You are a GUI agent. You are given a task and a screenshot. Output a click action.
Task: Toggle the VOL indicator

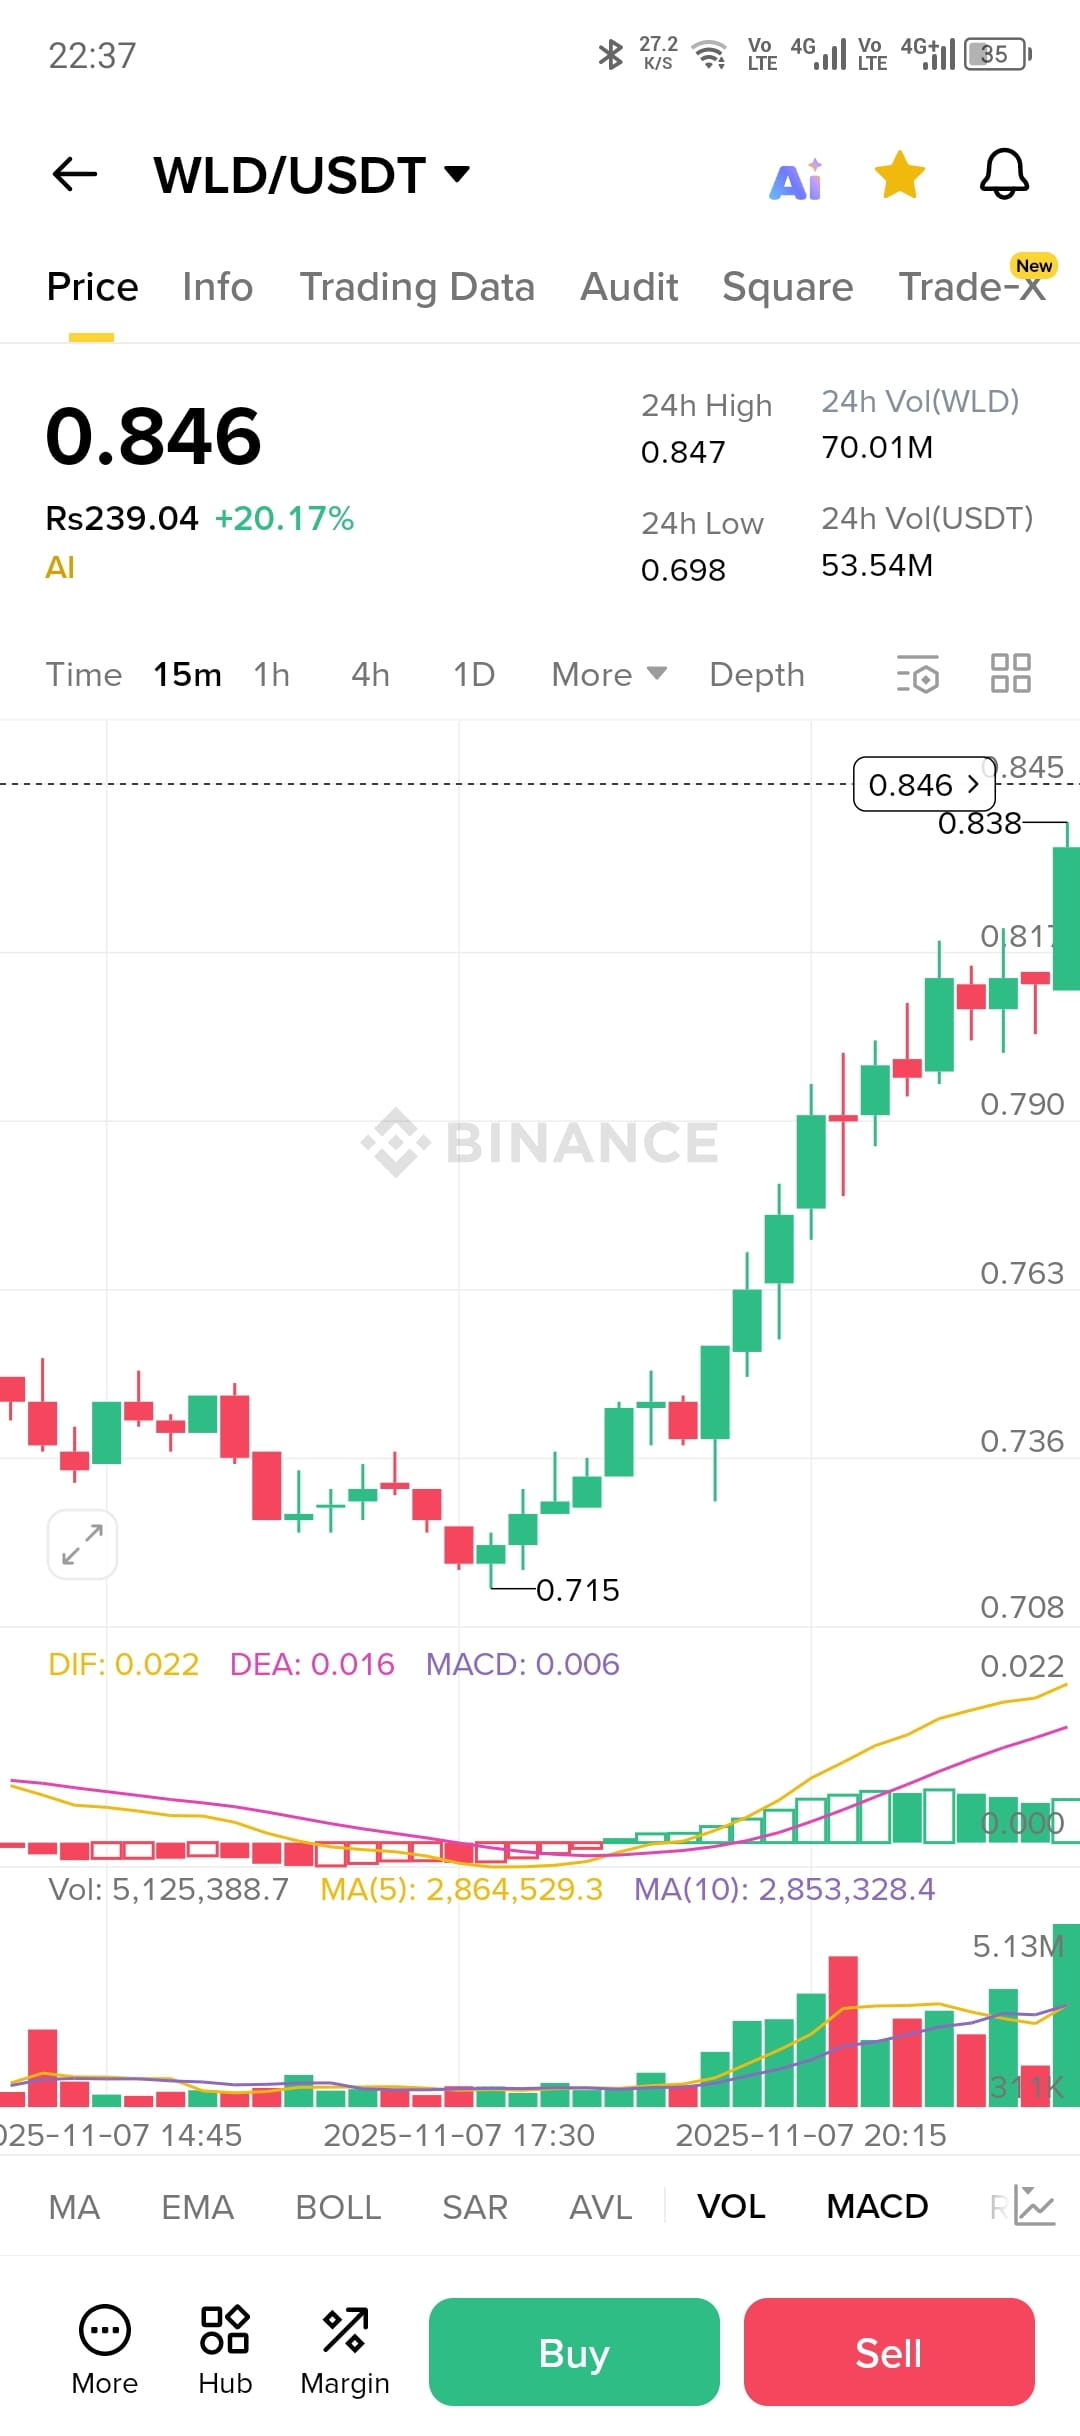(731, 2207)
